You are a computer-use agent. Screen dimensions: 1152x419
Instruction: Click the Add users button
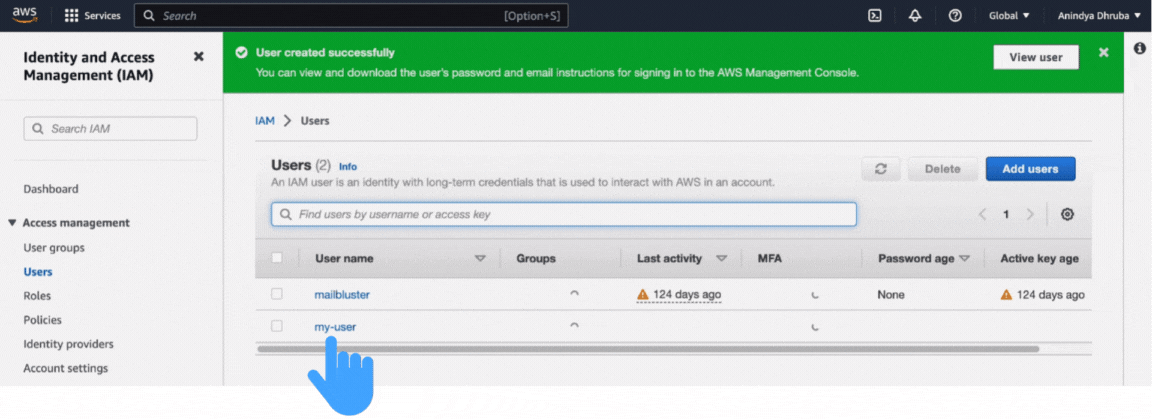point(1030,169)
